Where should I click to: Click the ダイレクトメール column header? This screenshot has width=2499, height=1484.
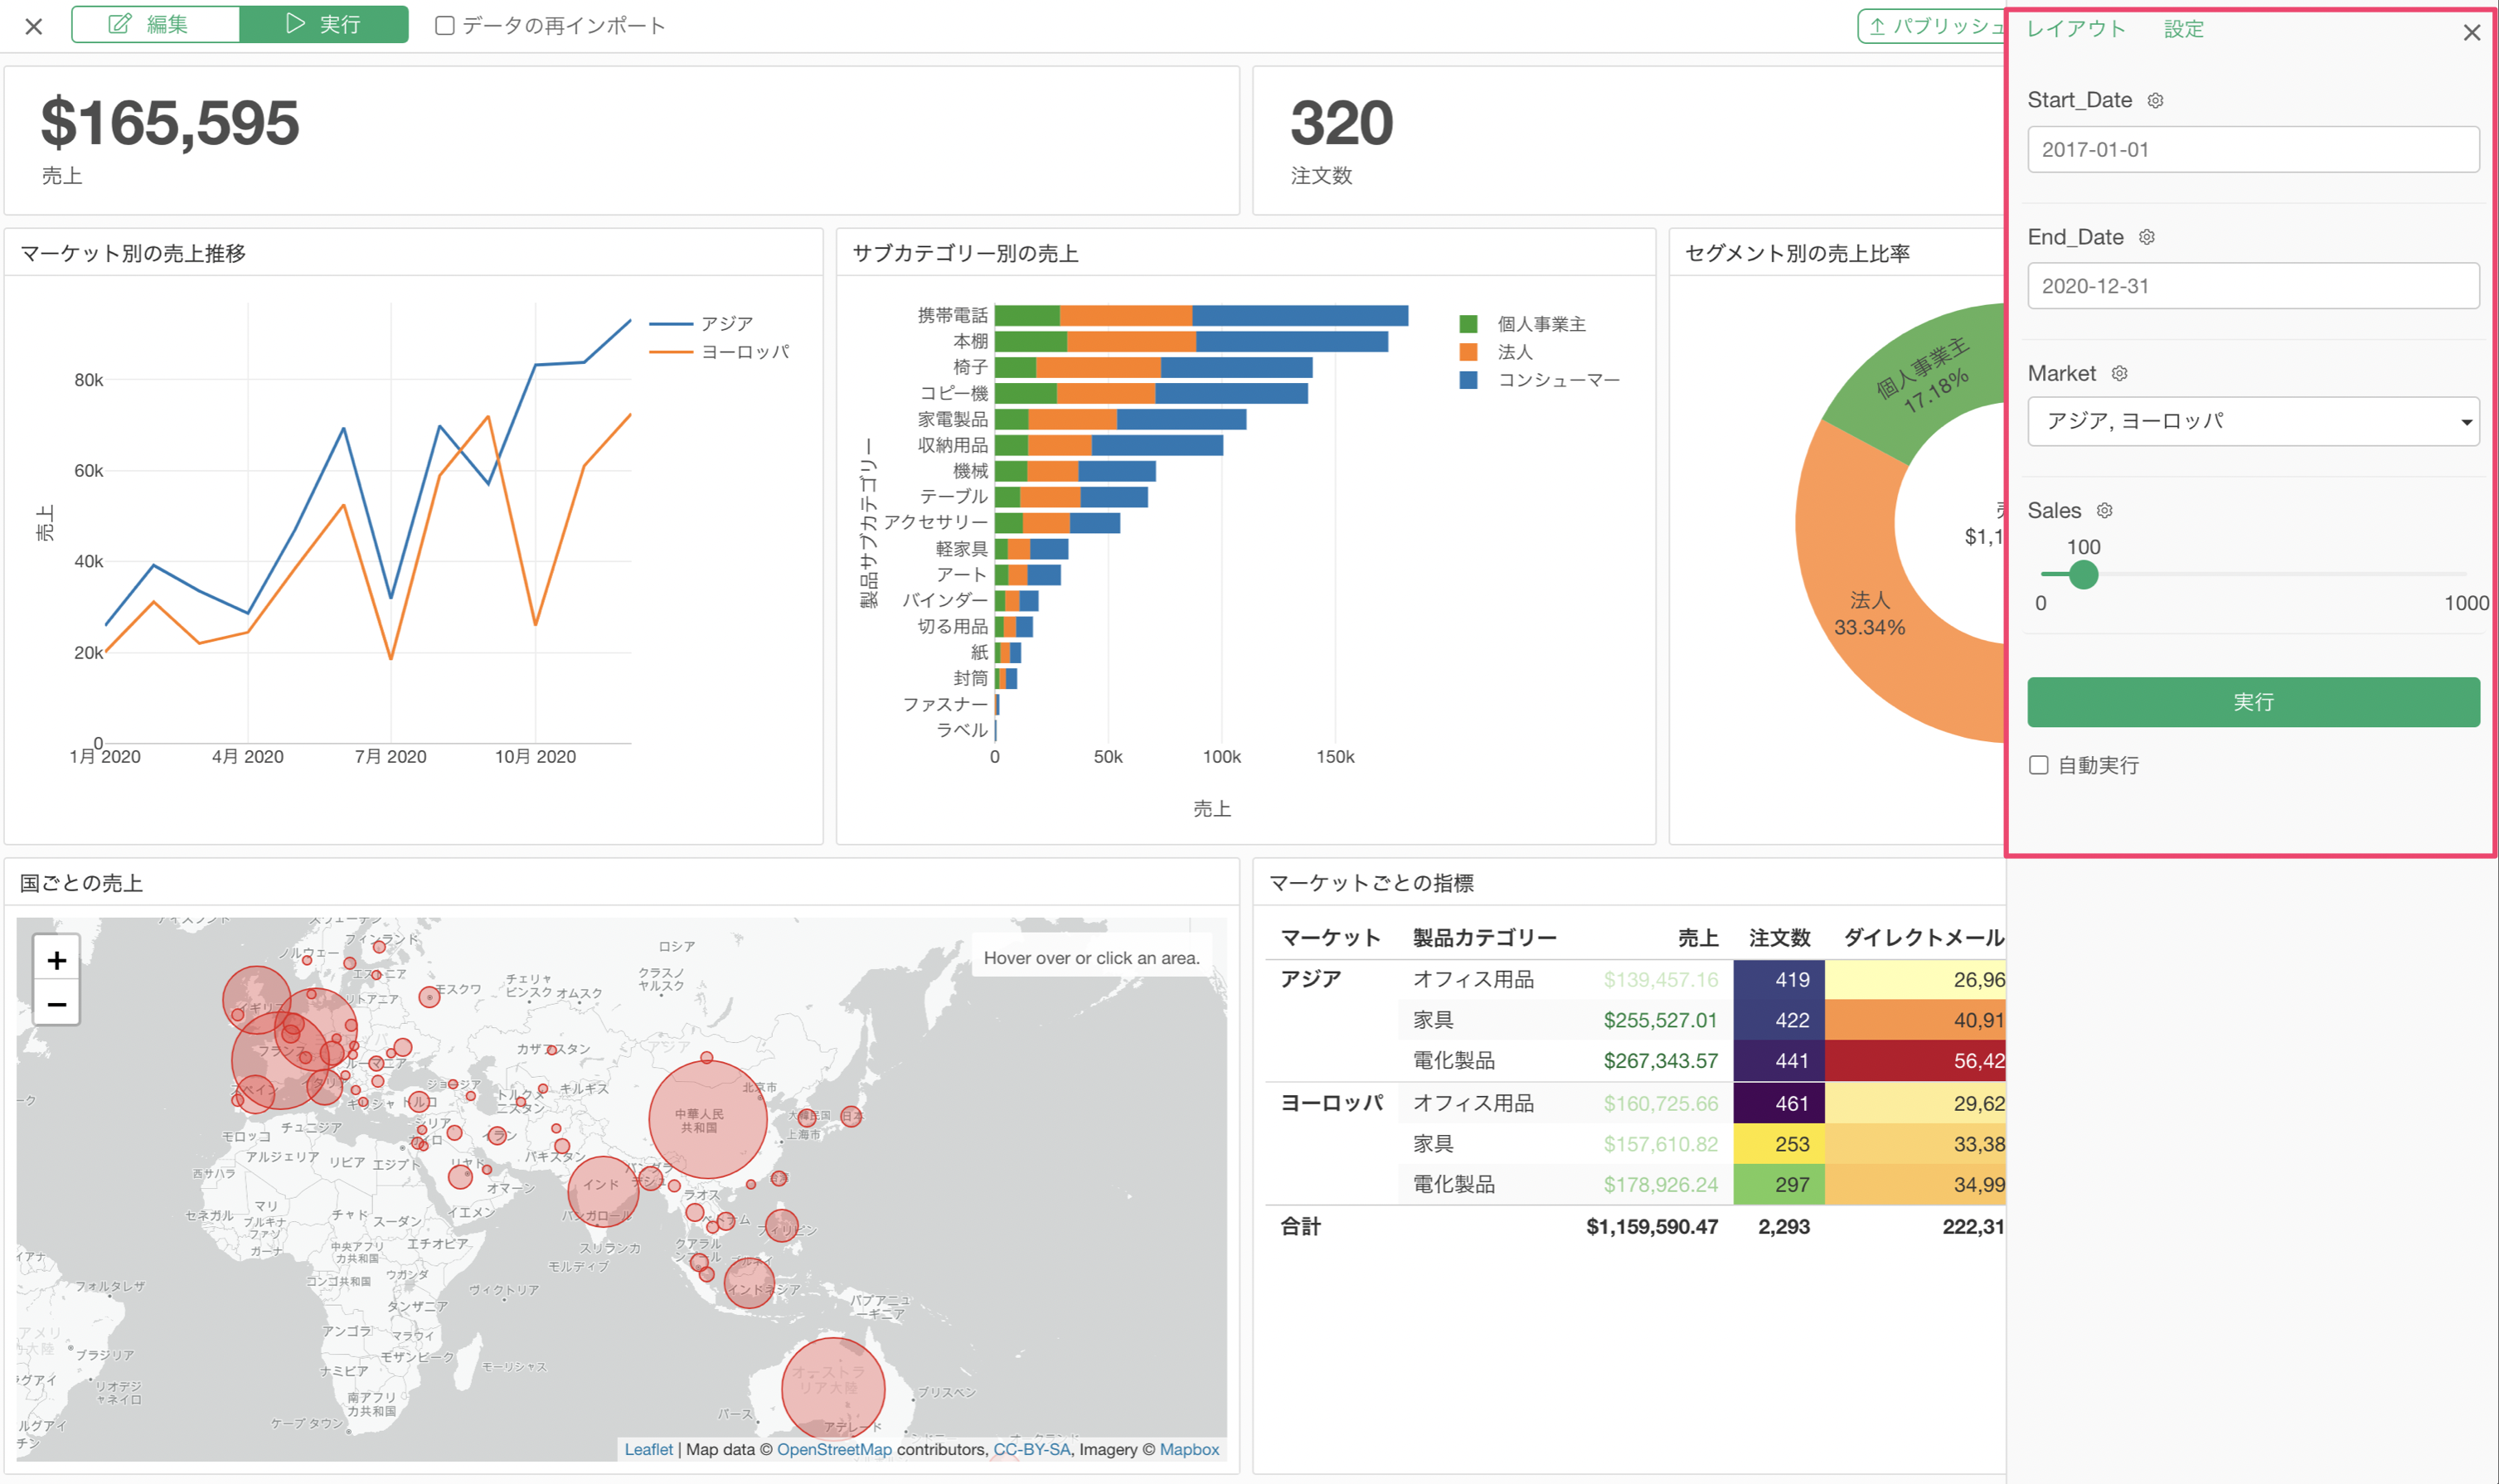1924,937
